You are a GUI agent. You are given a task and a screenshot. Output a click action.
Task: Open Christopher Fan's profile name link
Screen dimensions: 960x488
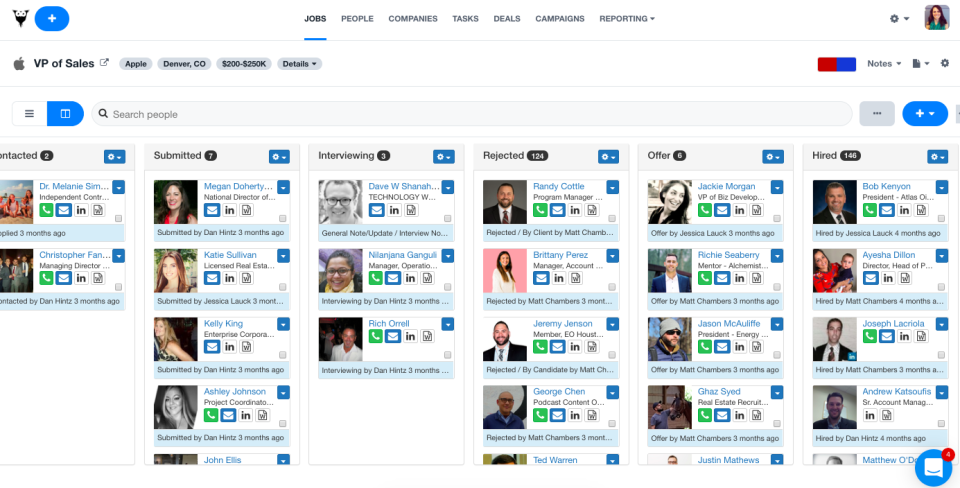click(75, 255)
